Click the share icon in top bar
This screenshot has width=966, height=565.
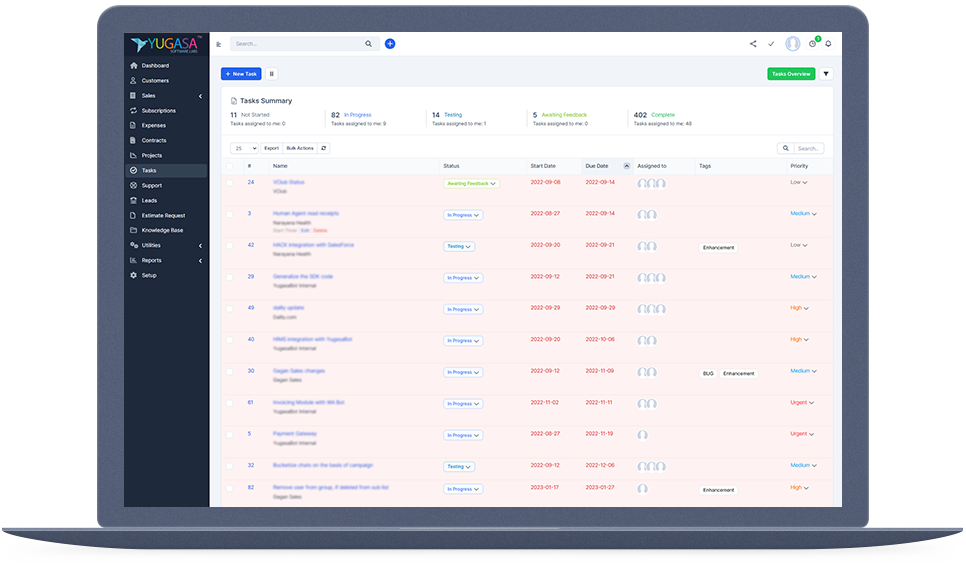click(x=753, y=44)
